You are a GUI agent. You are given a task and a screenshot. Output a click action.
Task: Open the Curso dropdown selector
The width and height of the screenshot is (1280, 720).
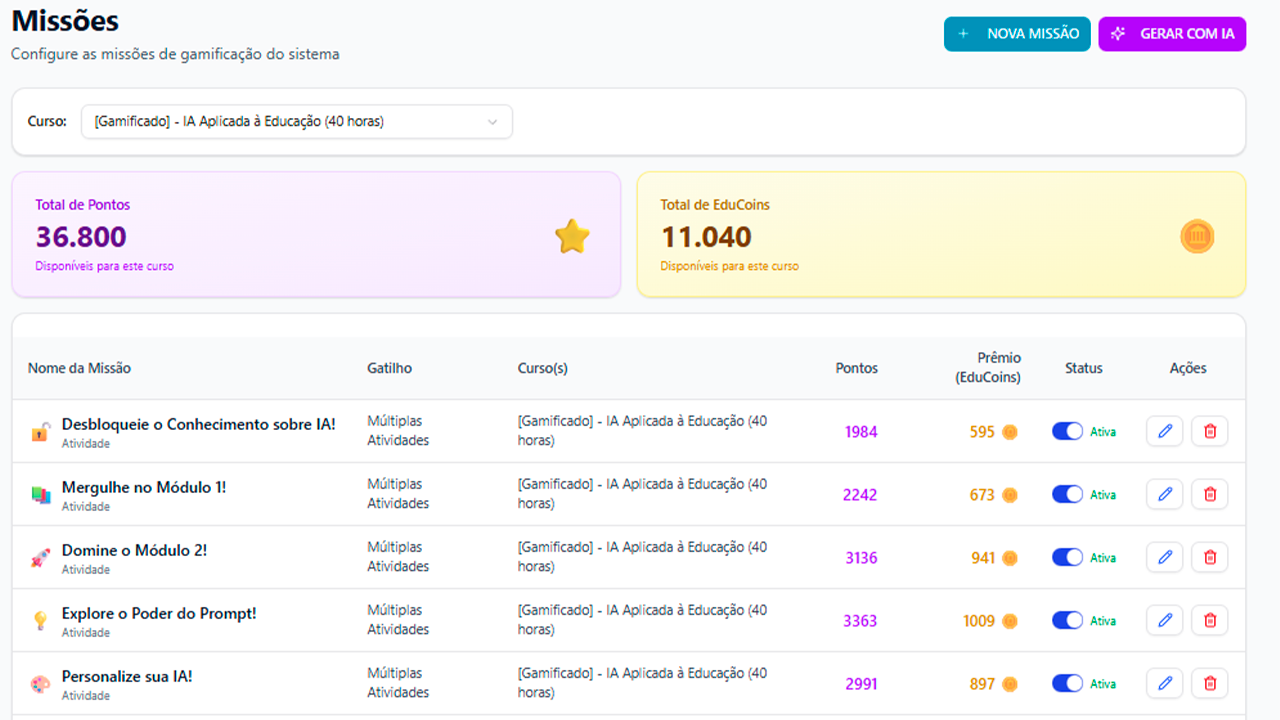(x=296, y=122)
